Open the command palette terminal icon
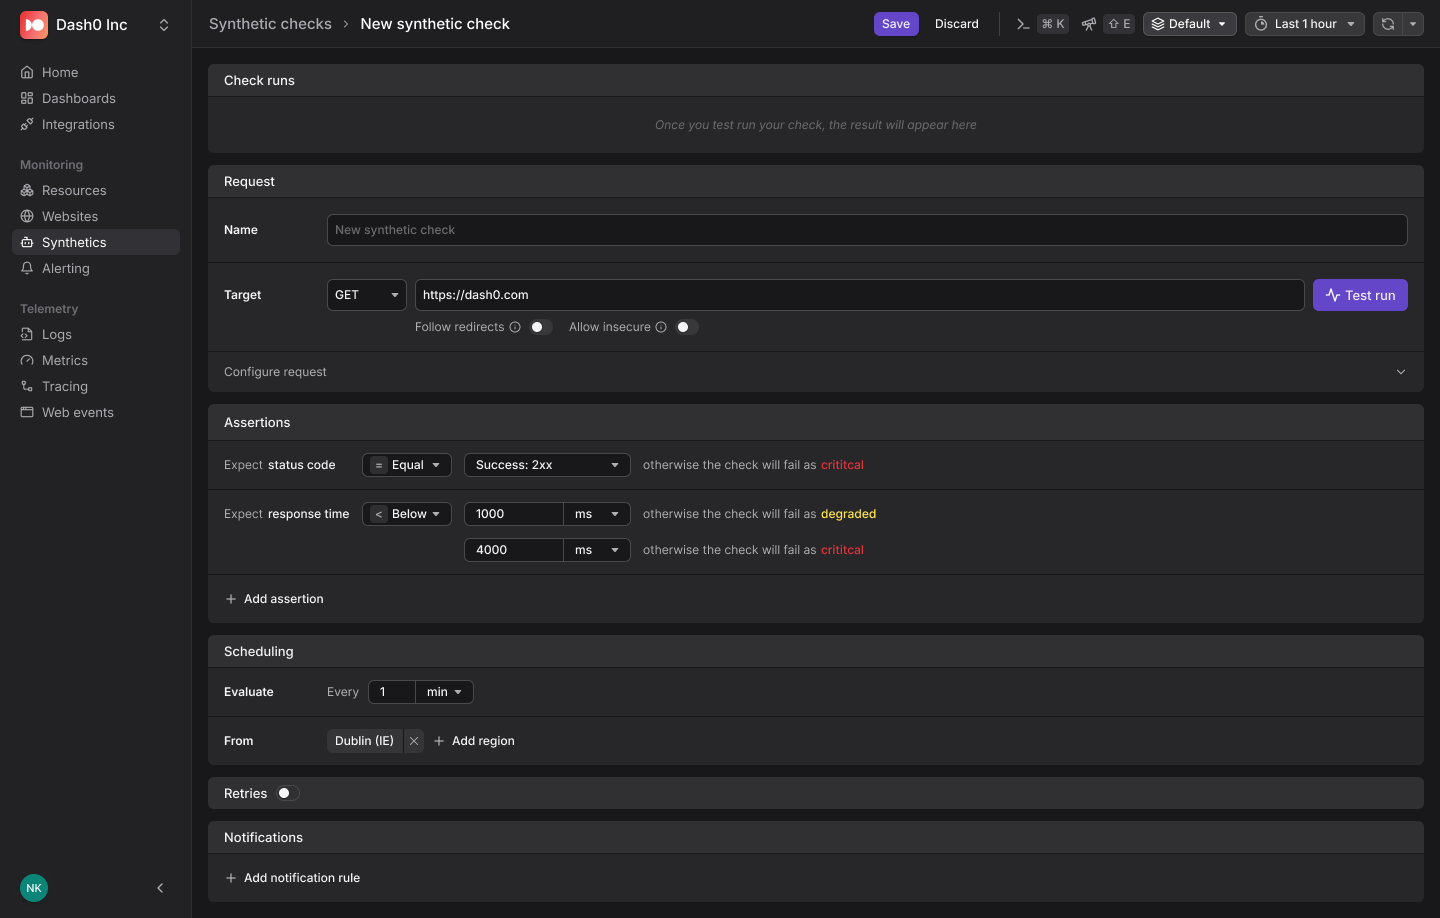 (1023, 24)
